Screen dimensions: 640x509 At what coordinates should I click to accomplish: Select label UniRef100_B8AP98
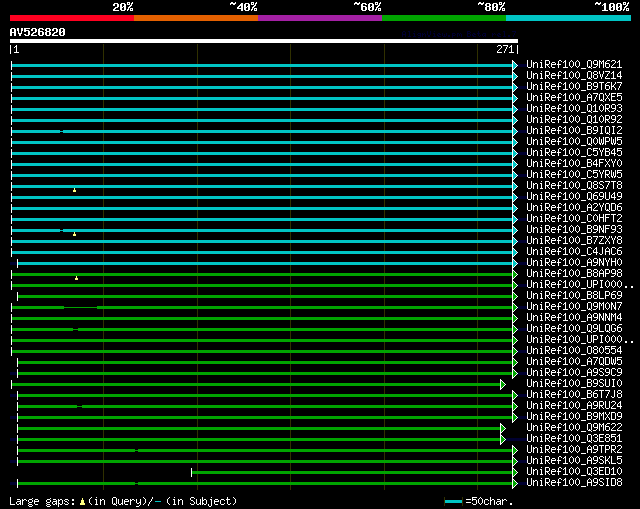pos(574,274)
